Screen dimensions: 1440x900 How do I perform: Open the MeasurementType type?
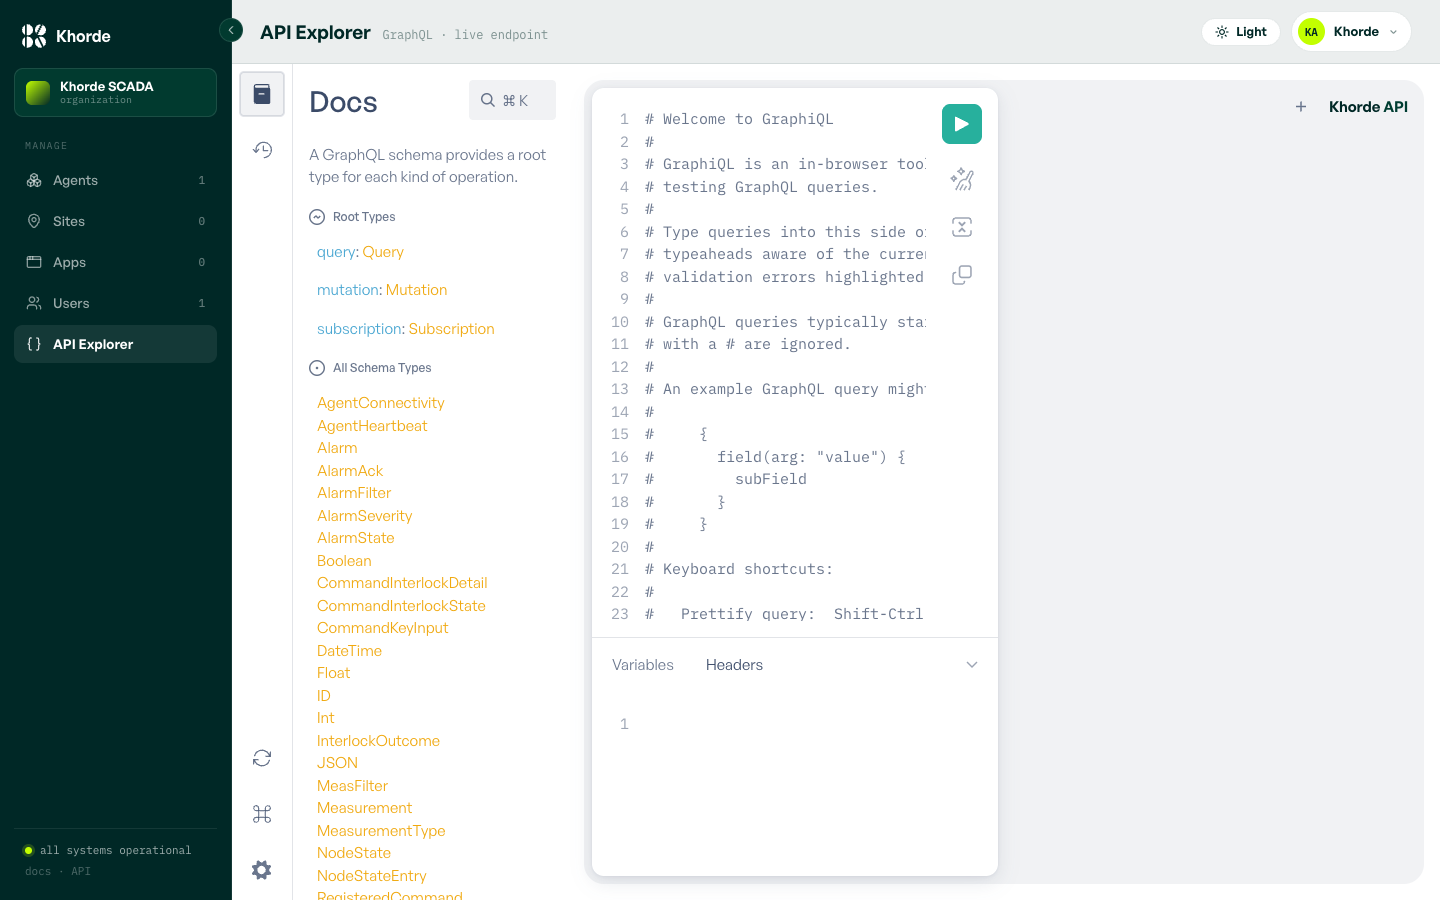click(x=381, y=831)
